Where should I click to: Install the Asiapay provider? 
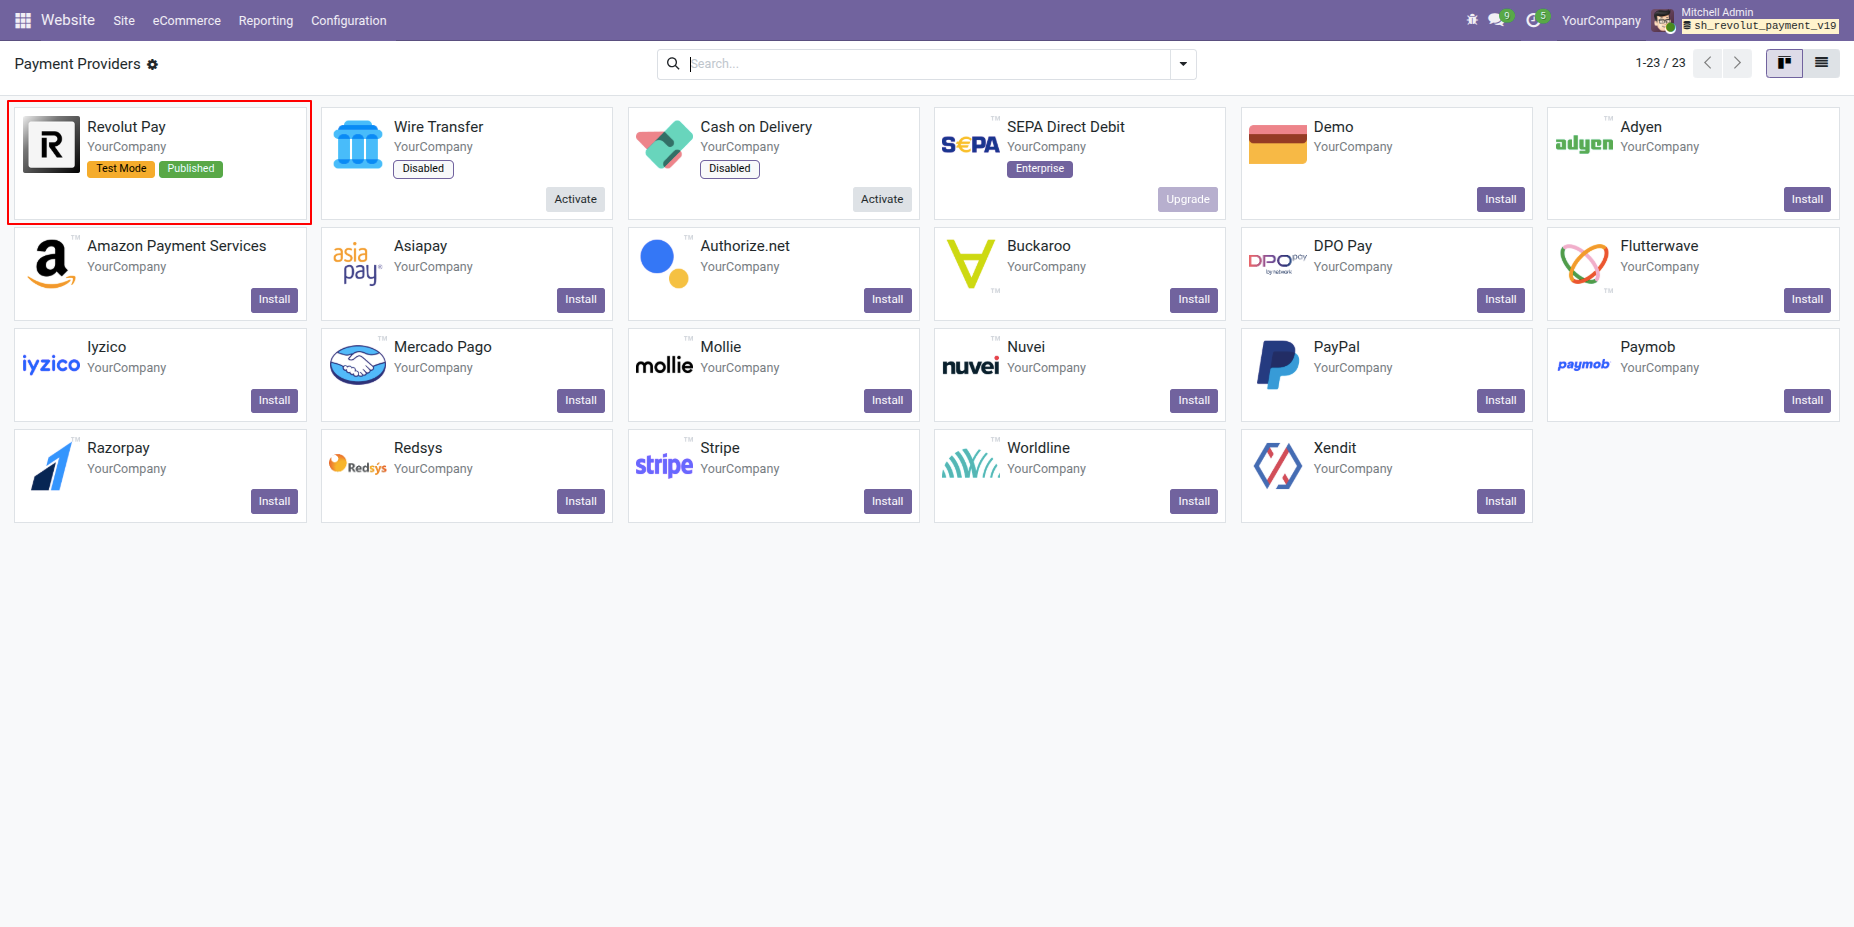point(581,299)
